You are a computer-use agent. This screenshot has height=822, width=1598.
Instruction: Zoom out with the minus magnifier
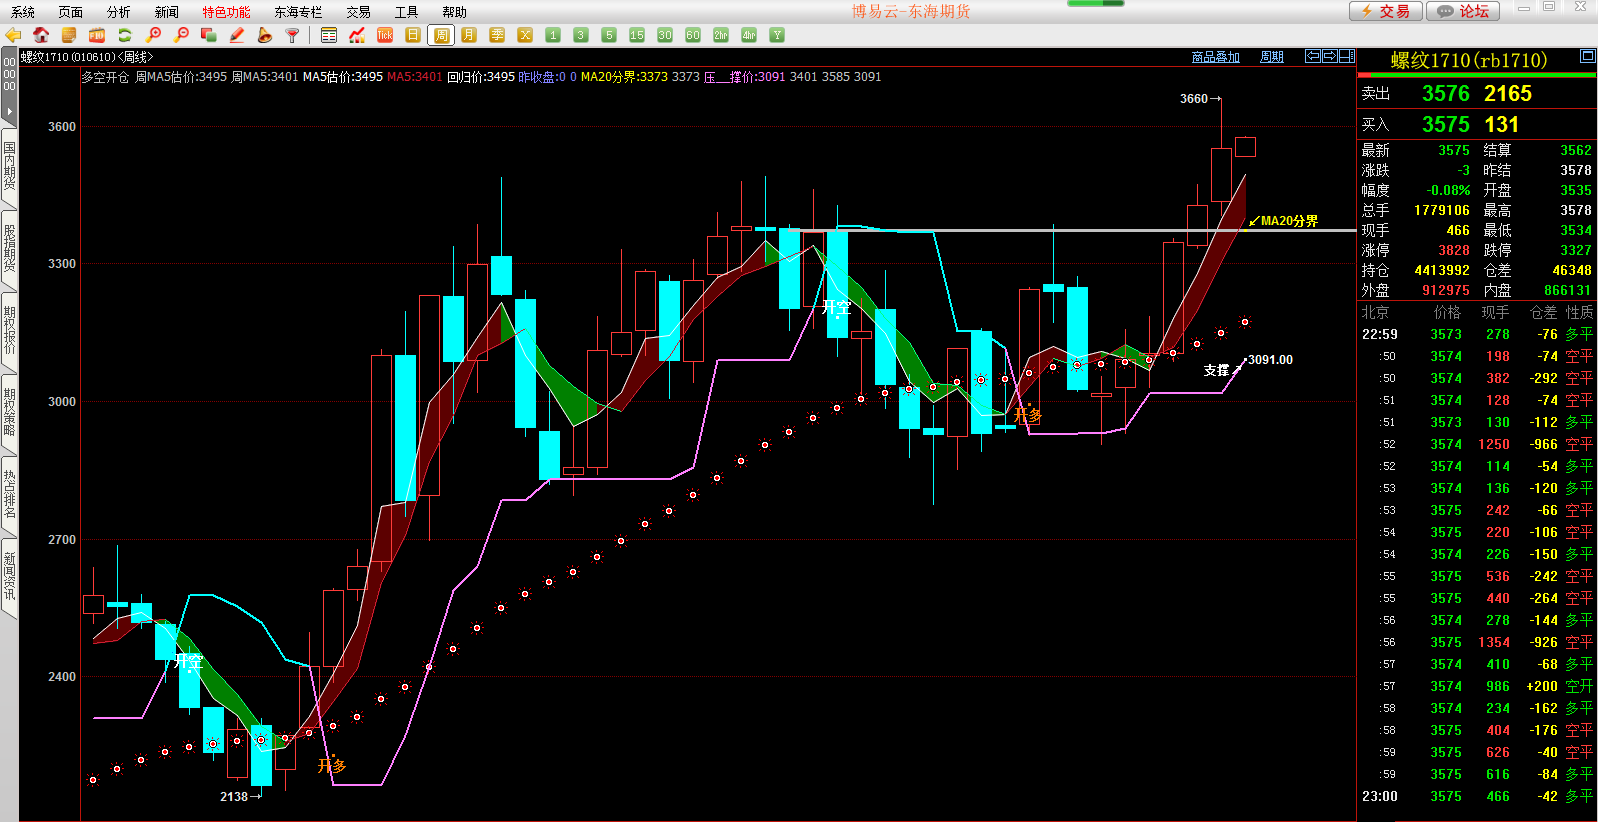[x=181, y=35]
